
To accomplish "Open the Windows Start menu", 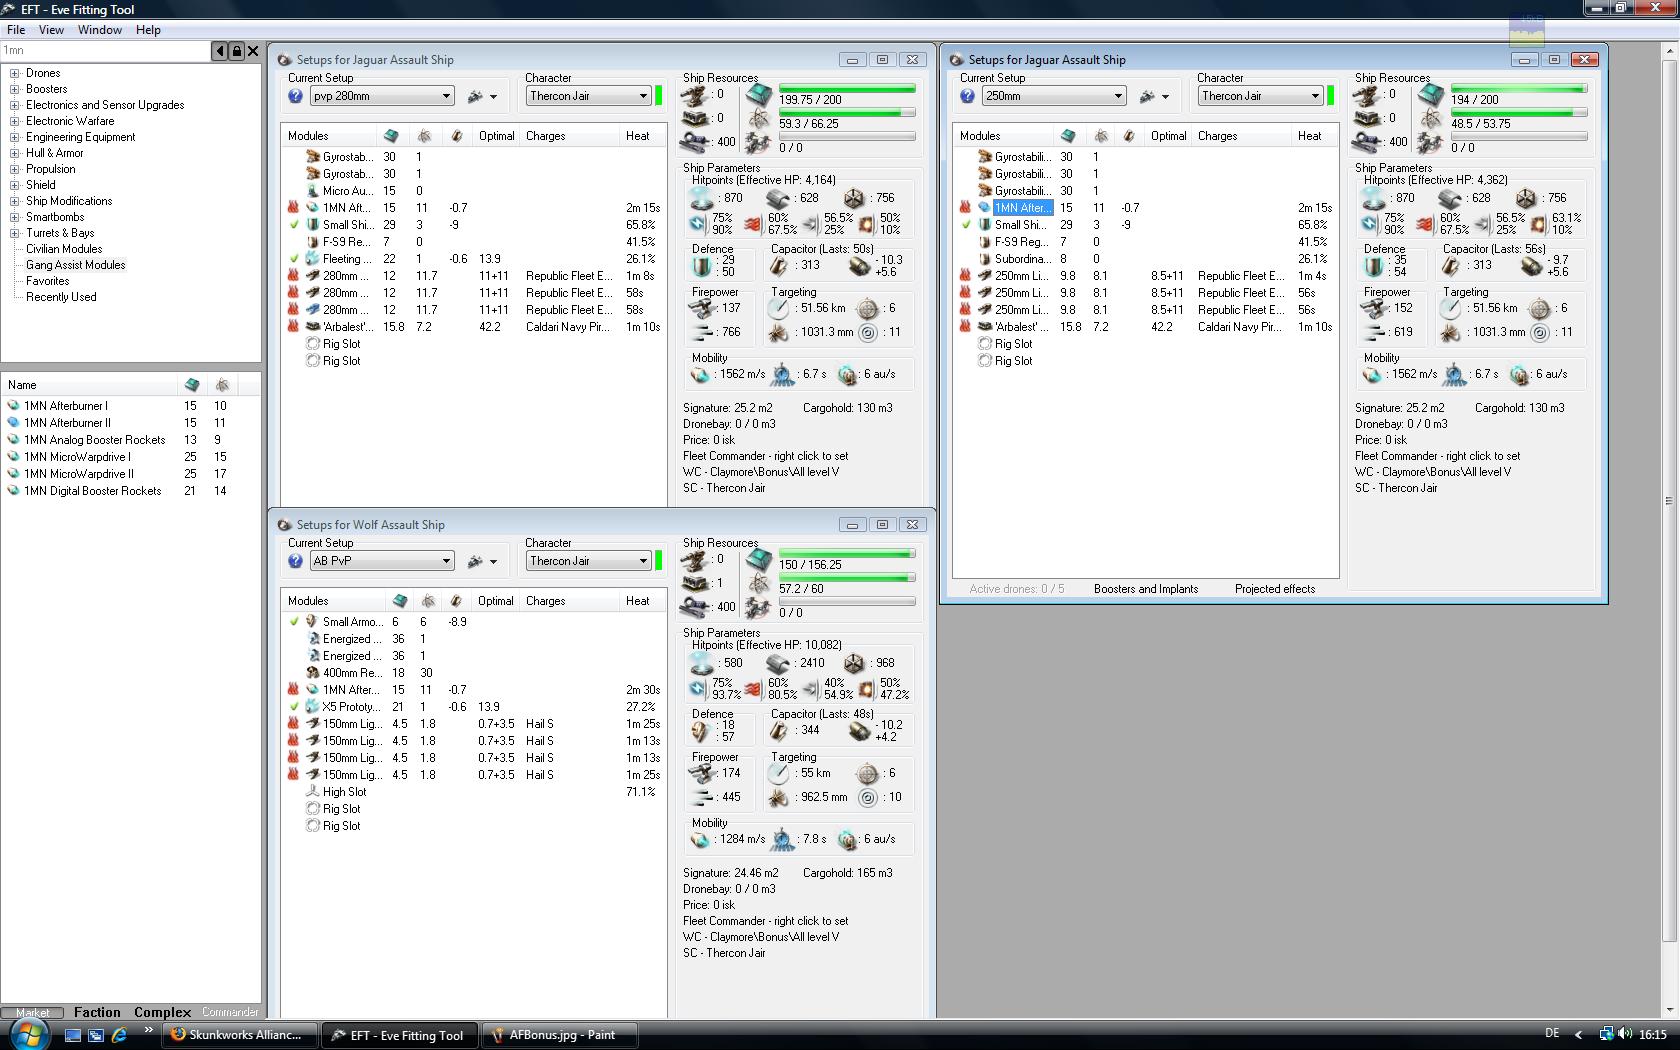I will click(x=27, y=1034).
